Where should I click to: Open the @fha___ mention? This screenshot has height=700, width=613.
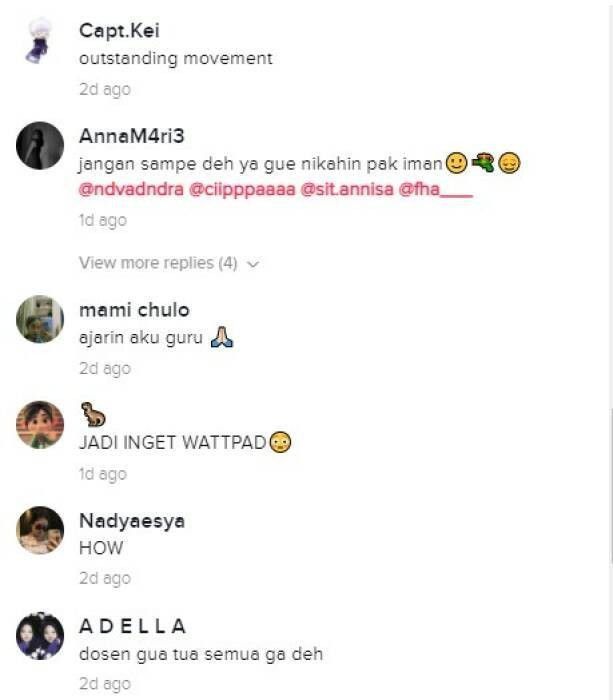coord(435,189)
